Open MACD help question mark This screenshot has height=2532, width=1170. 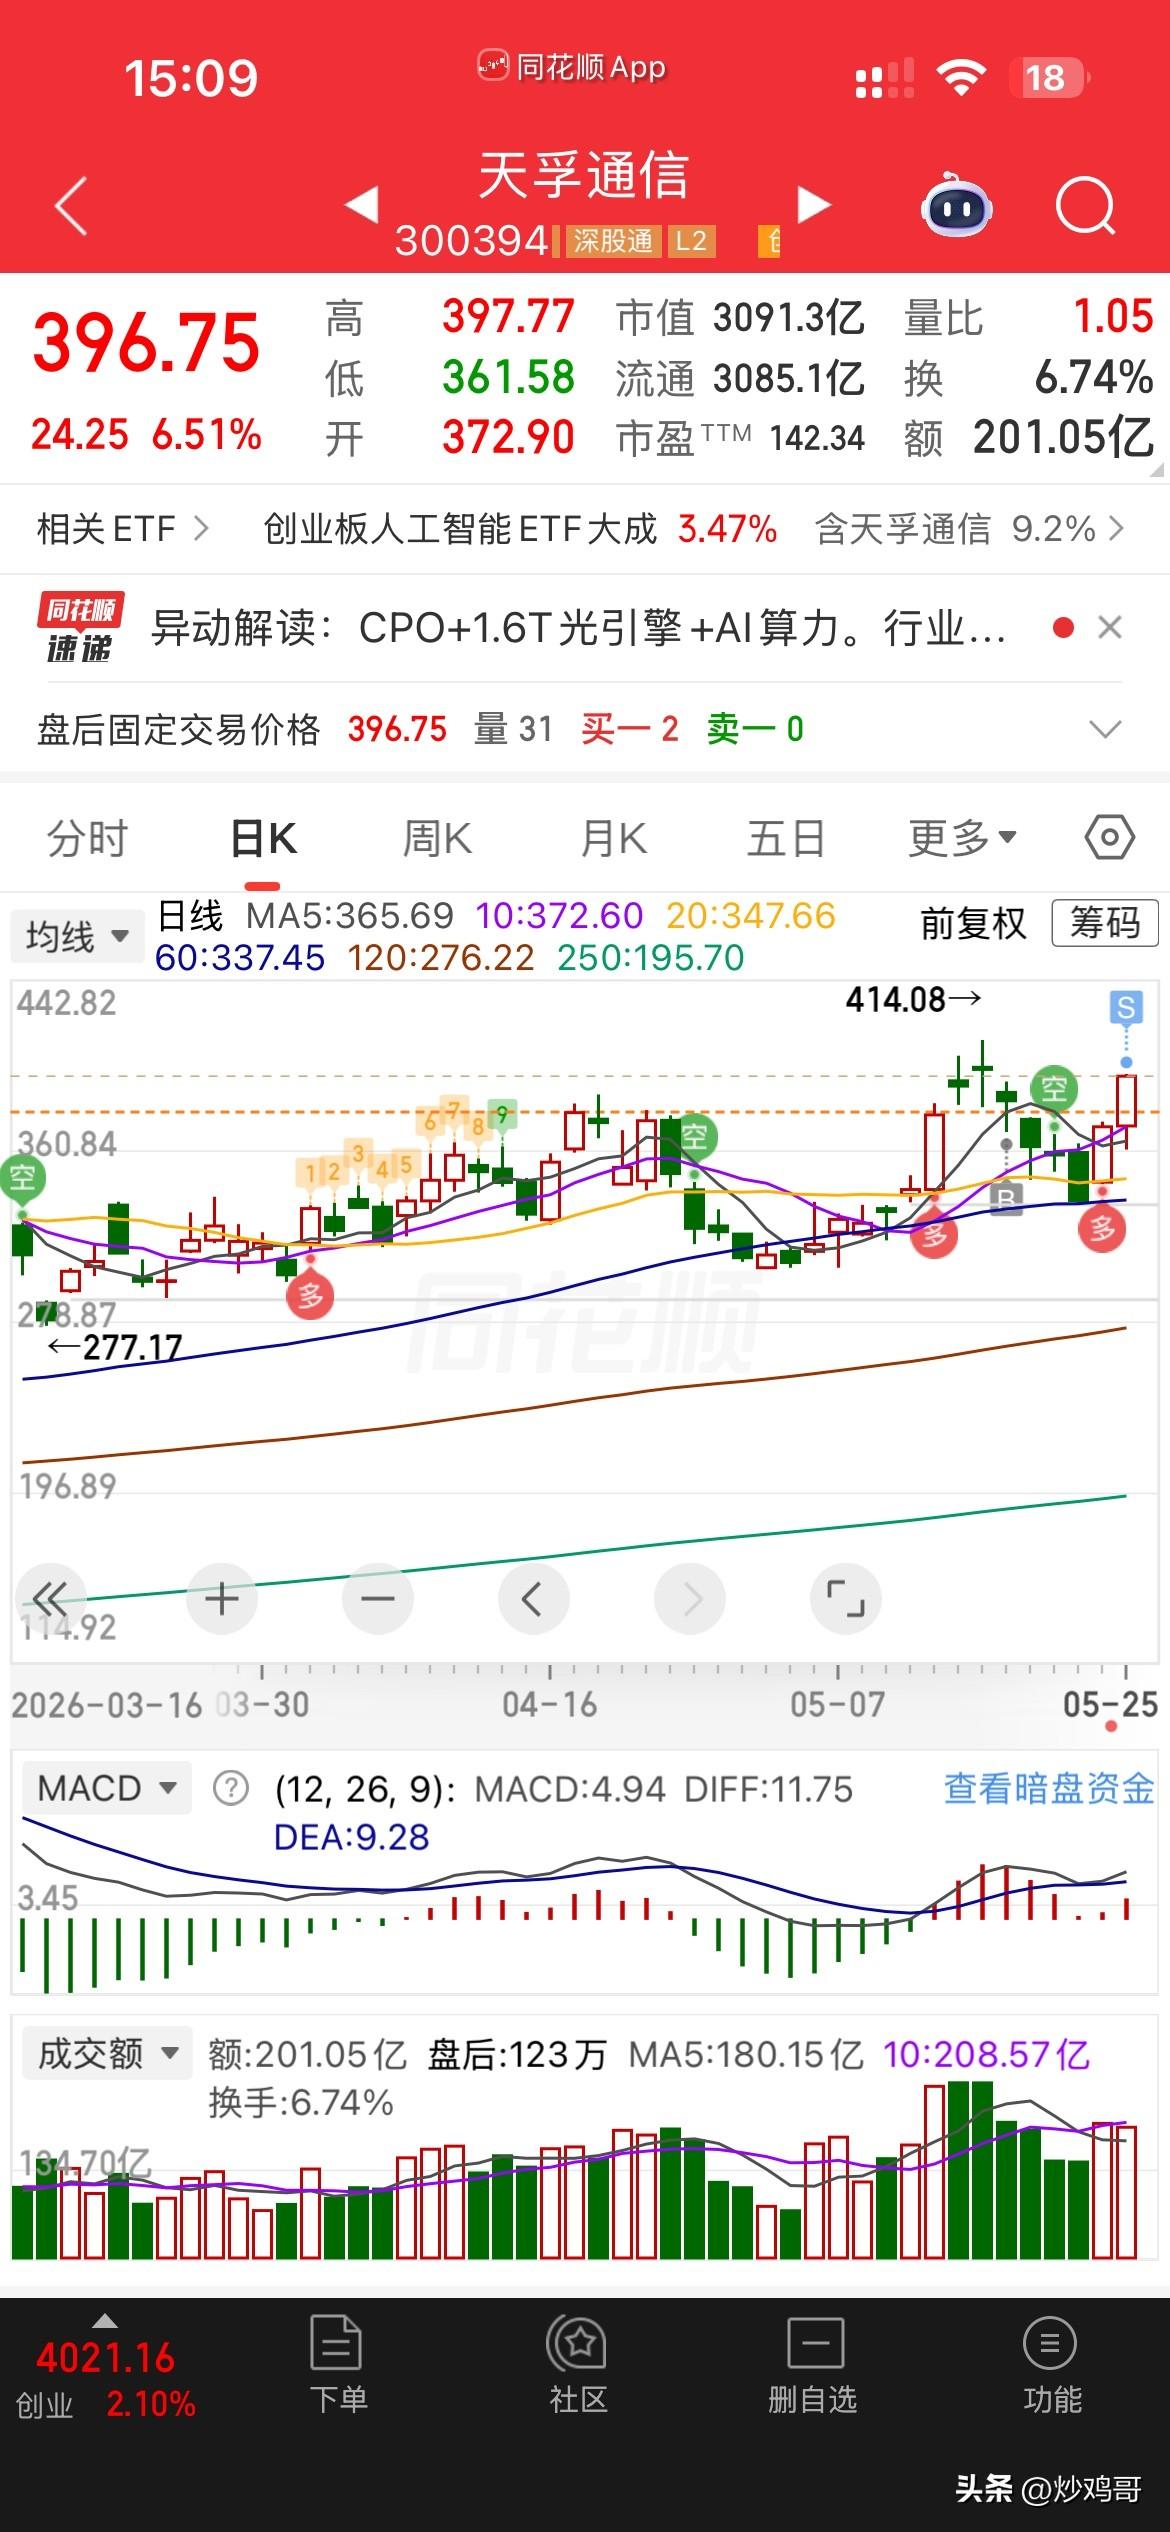tap(231, 1788)
